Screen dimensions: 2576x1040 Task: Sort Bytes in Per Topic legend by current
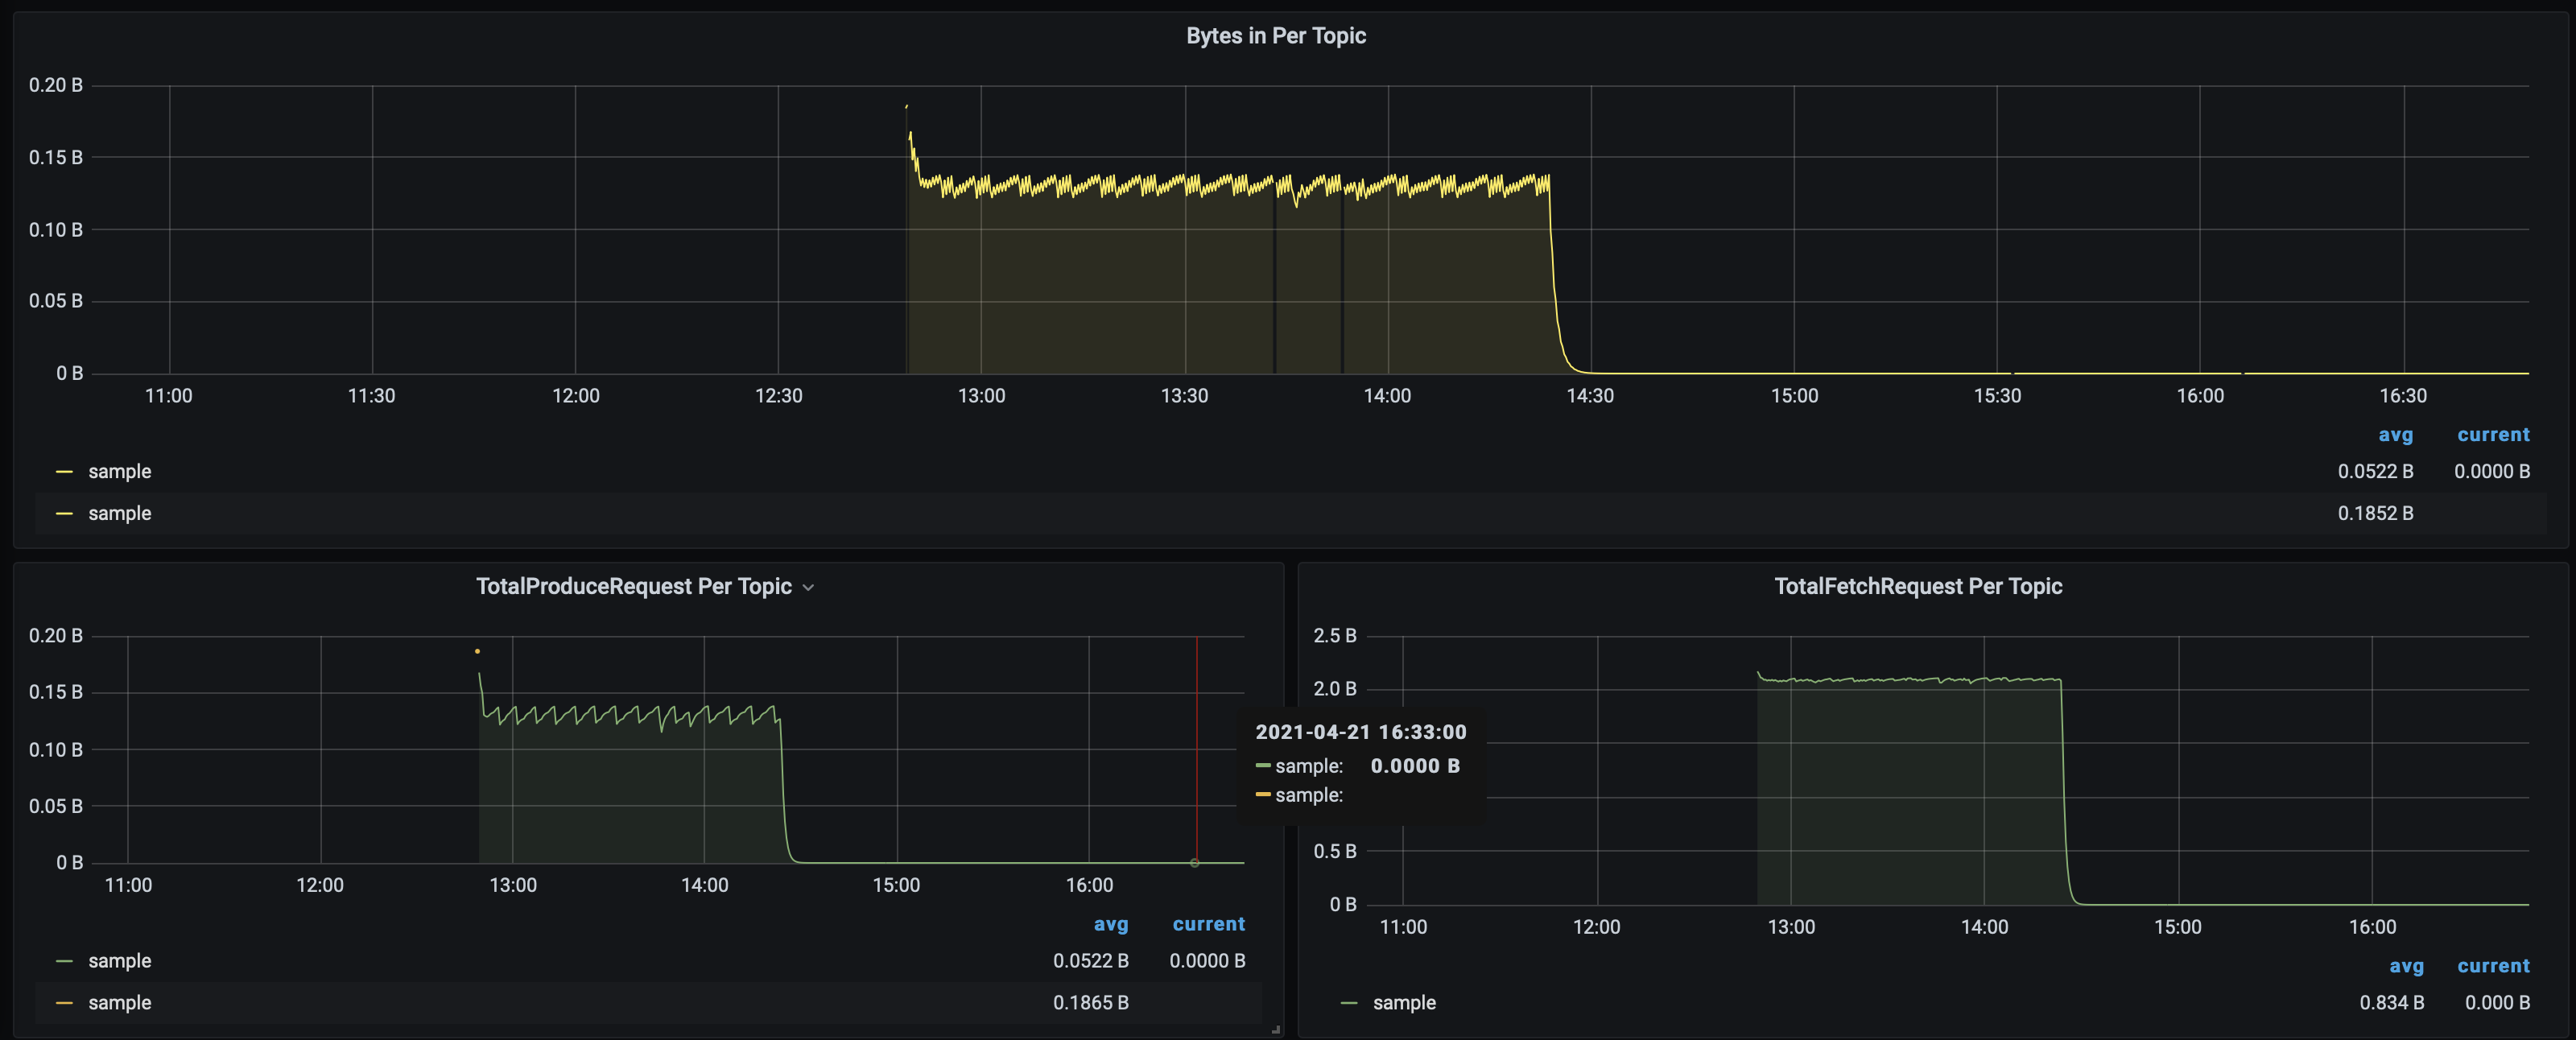coord(2492,435)
